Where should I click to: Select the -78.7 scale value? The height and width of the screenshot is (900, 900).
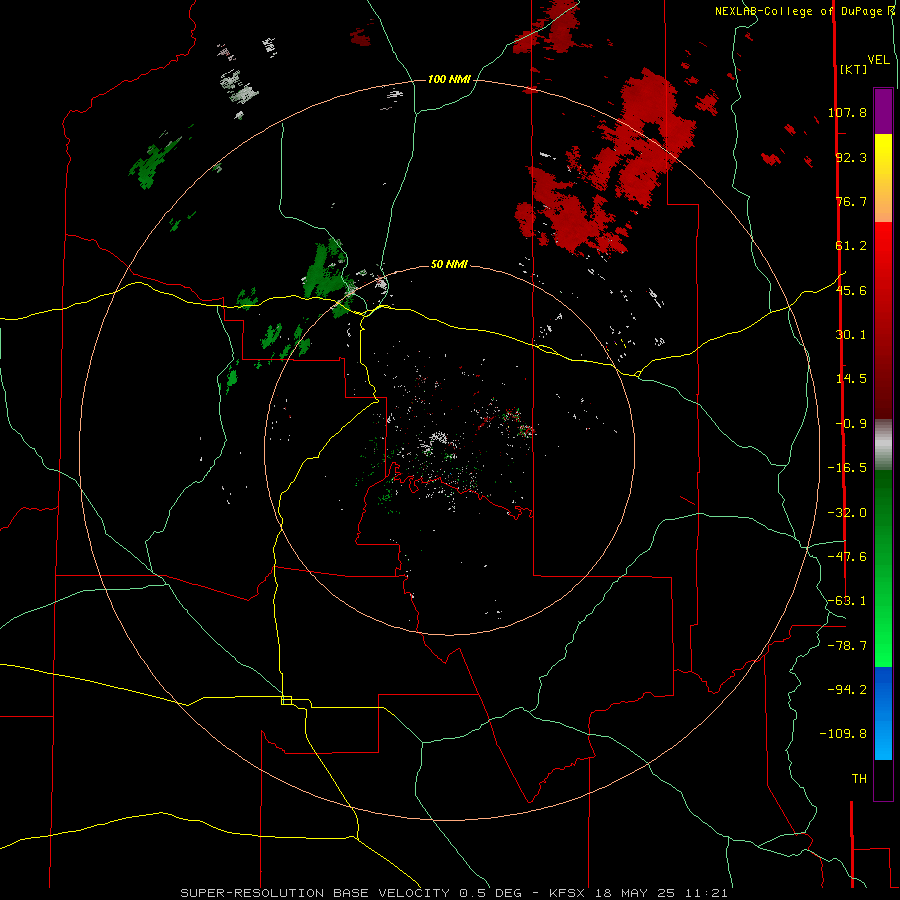click(847, 646)
